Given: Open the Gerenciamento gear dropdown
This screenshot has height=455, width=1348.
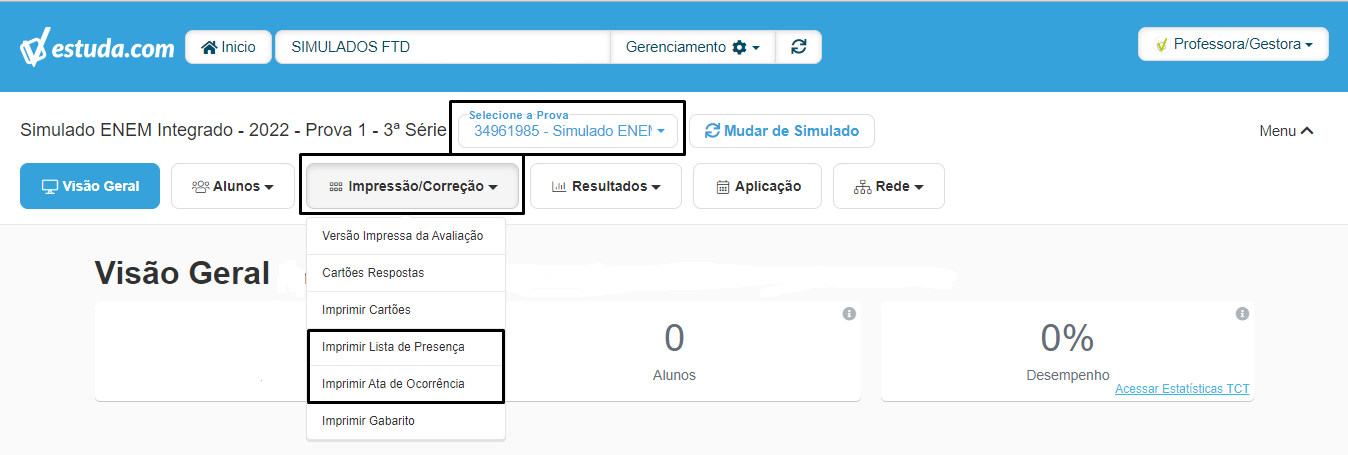Looking at the screenshot, I should point(693,47).
